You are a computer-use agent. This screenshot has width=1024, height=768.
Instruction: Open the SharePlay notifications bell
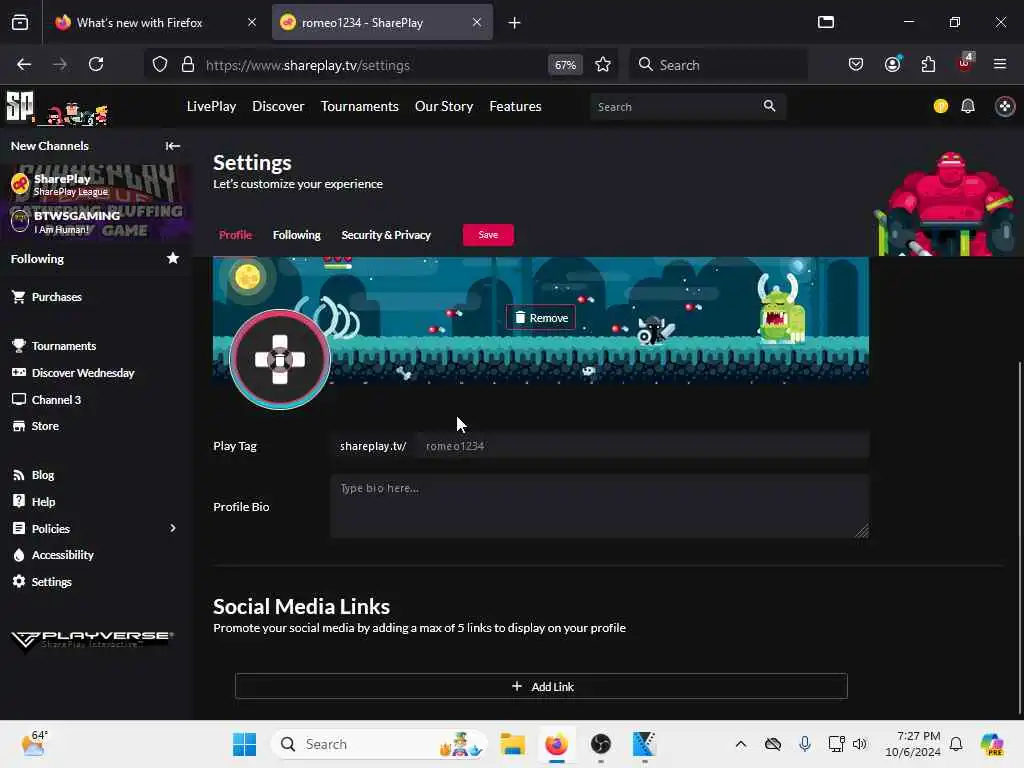968,106
